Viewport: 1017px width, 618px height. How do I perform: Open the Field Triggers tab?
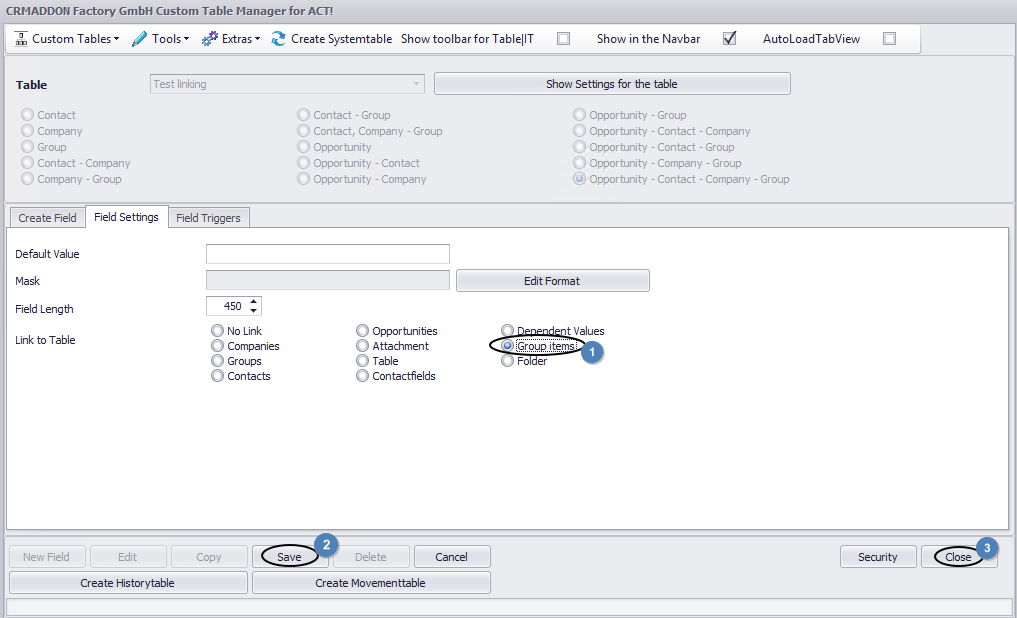[208, 218]
